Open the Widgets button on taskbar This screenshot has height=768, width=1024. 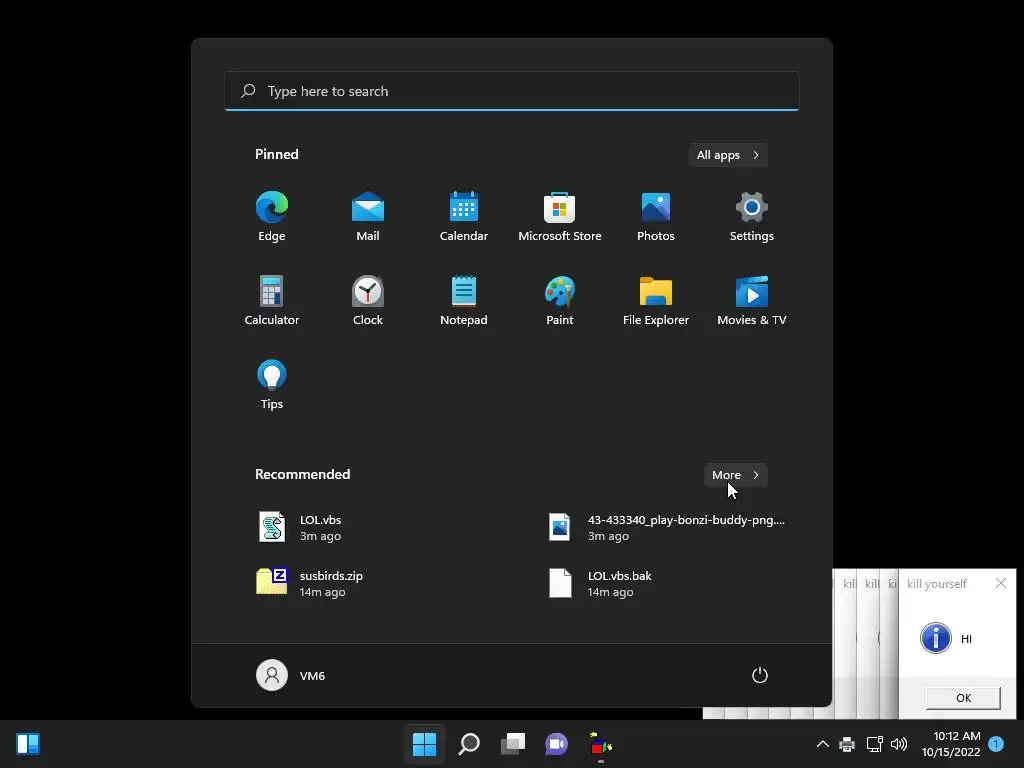(x=28, y=744)
